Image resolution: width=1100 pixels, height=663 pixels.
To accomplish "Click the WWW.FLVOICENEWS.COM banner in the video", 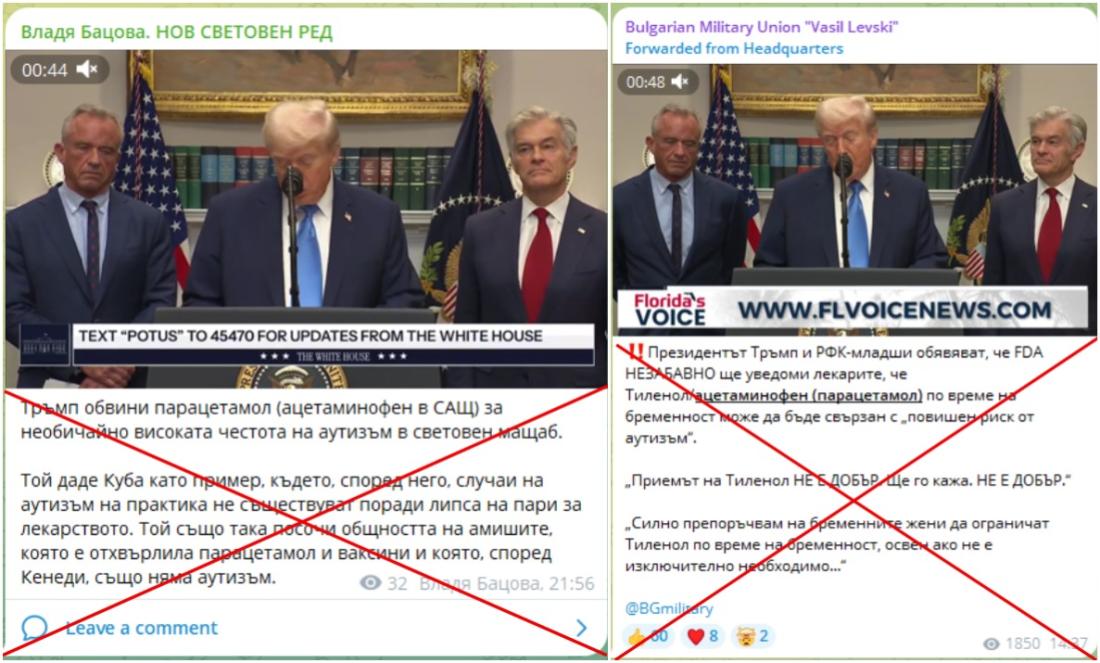I will pos(894,309).
